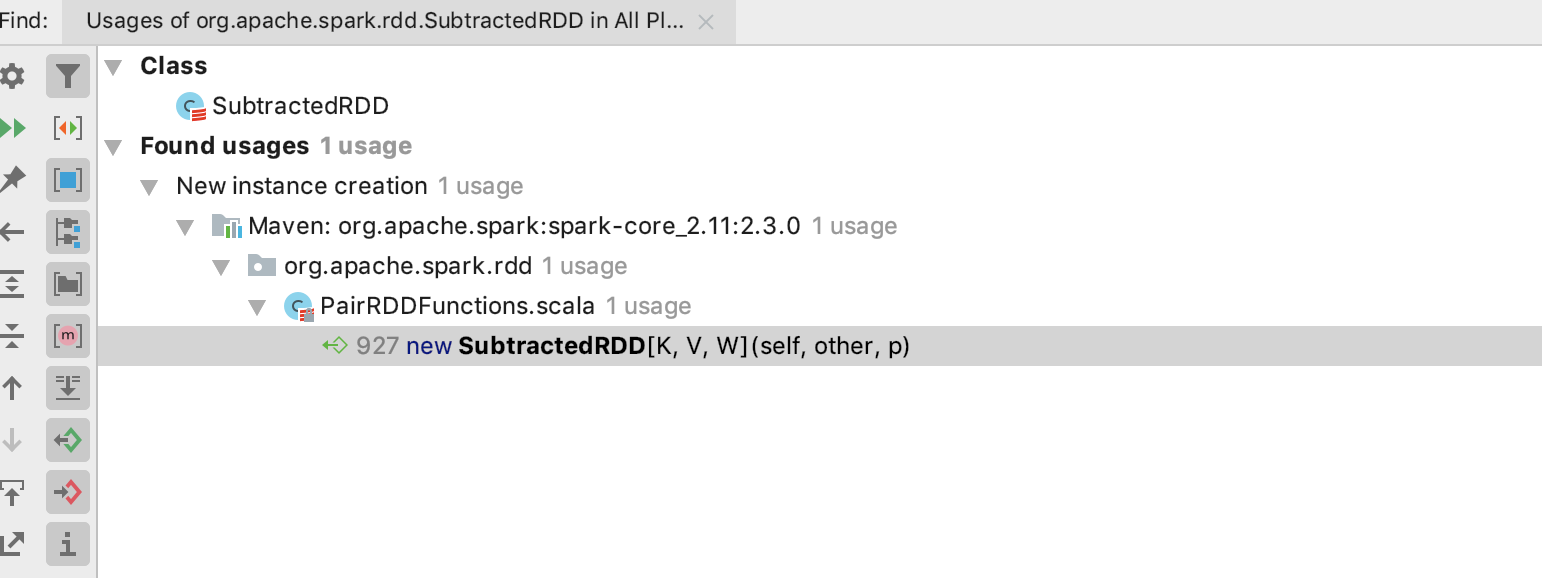Pin the usages tab
Viewport: 1542px width, 578px height.
click(12, 180)
